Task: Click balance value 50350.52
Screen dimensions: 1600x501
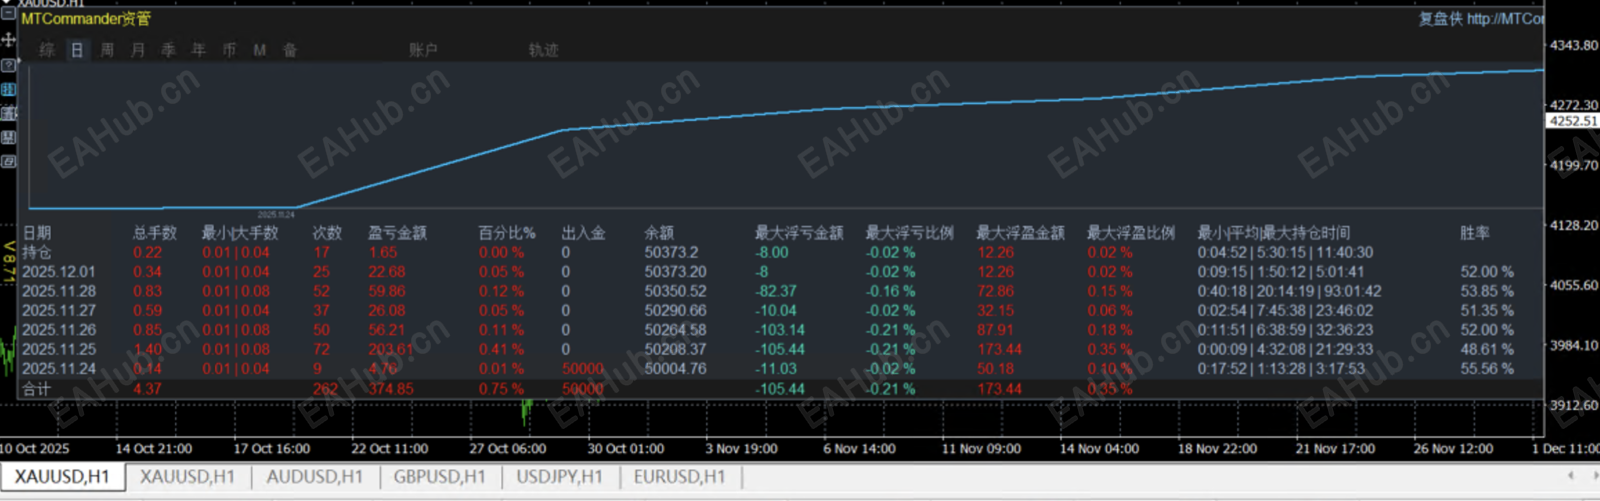Action: [675, 291]
